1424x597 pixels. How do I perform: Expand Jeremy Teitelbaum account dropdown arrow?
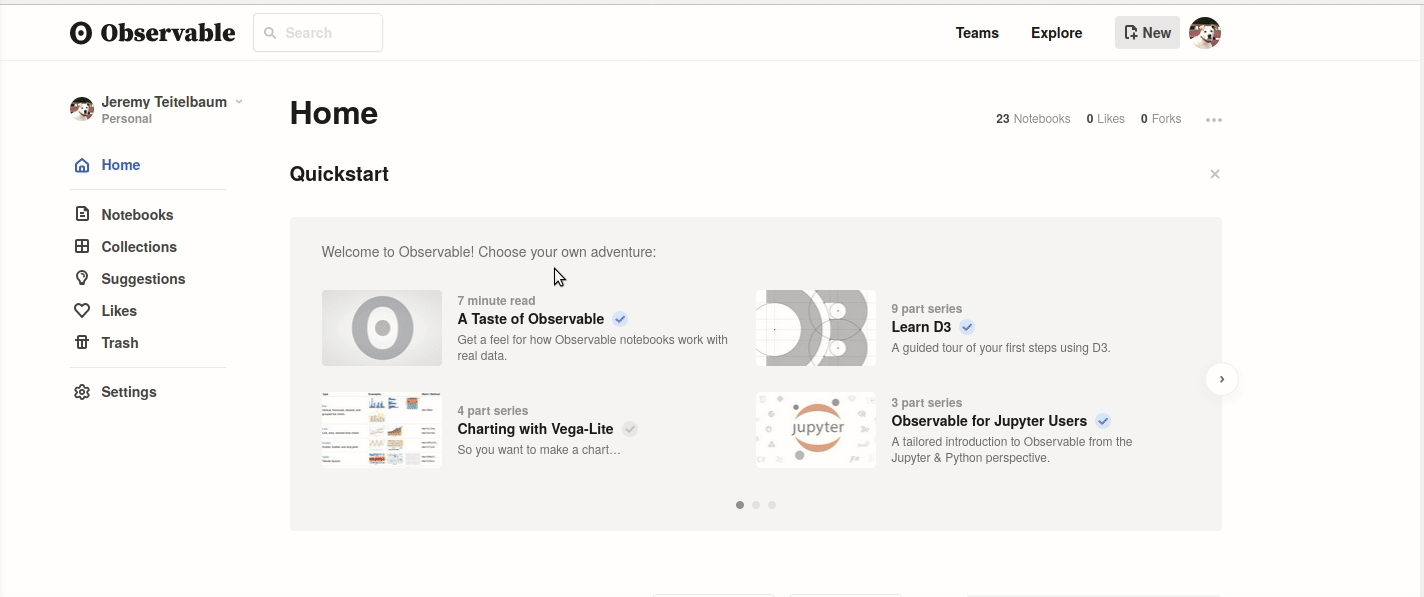coord(239,102)
